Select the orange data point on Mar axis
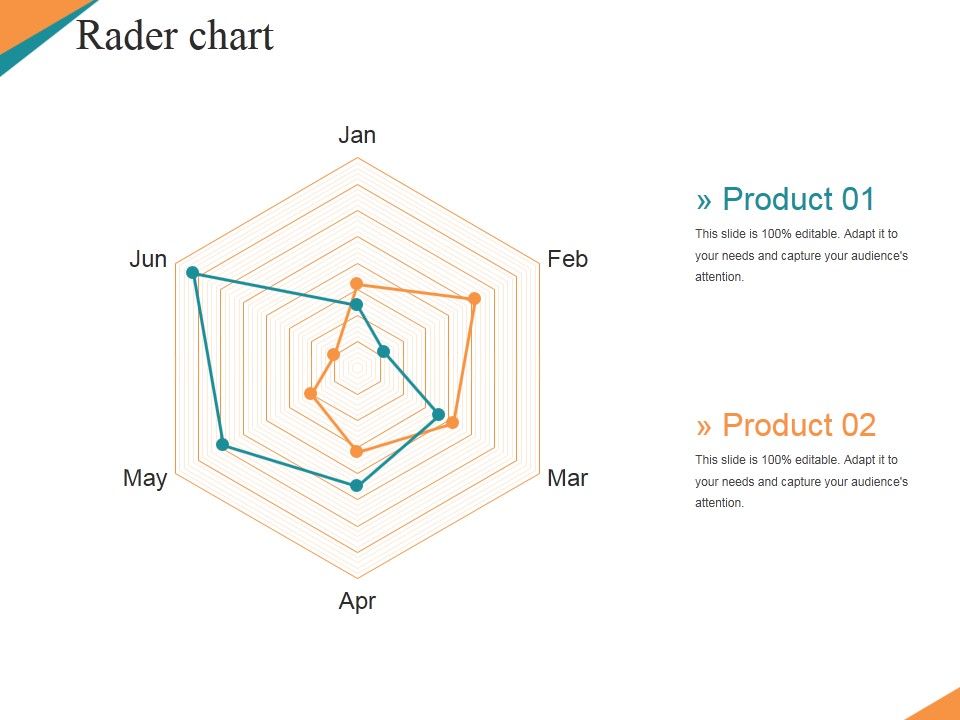 pos(452,422)
